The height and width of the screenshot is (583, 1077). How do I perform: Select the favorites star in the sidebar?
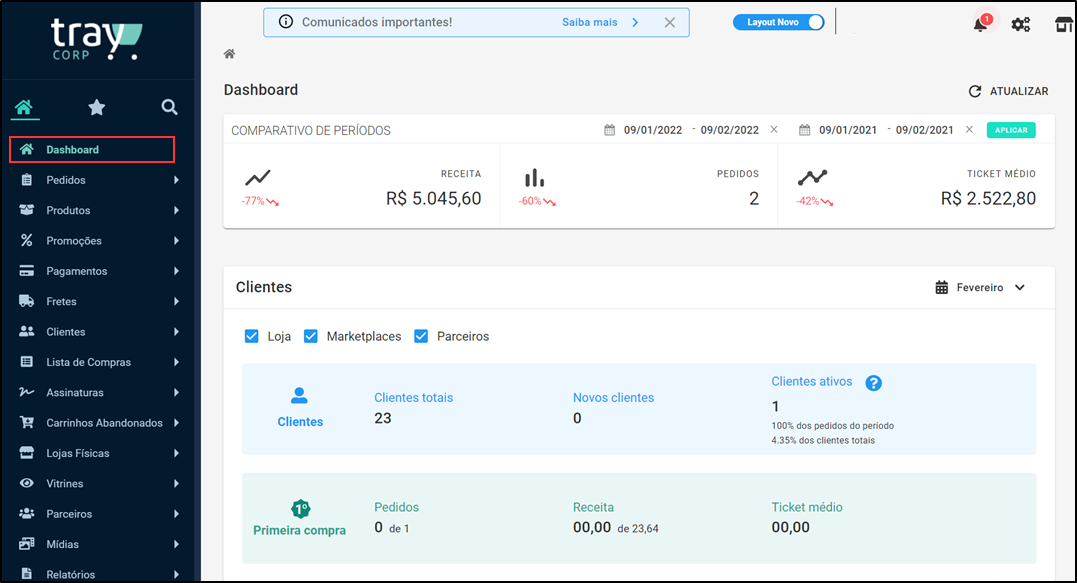[x=96, y=107]
